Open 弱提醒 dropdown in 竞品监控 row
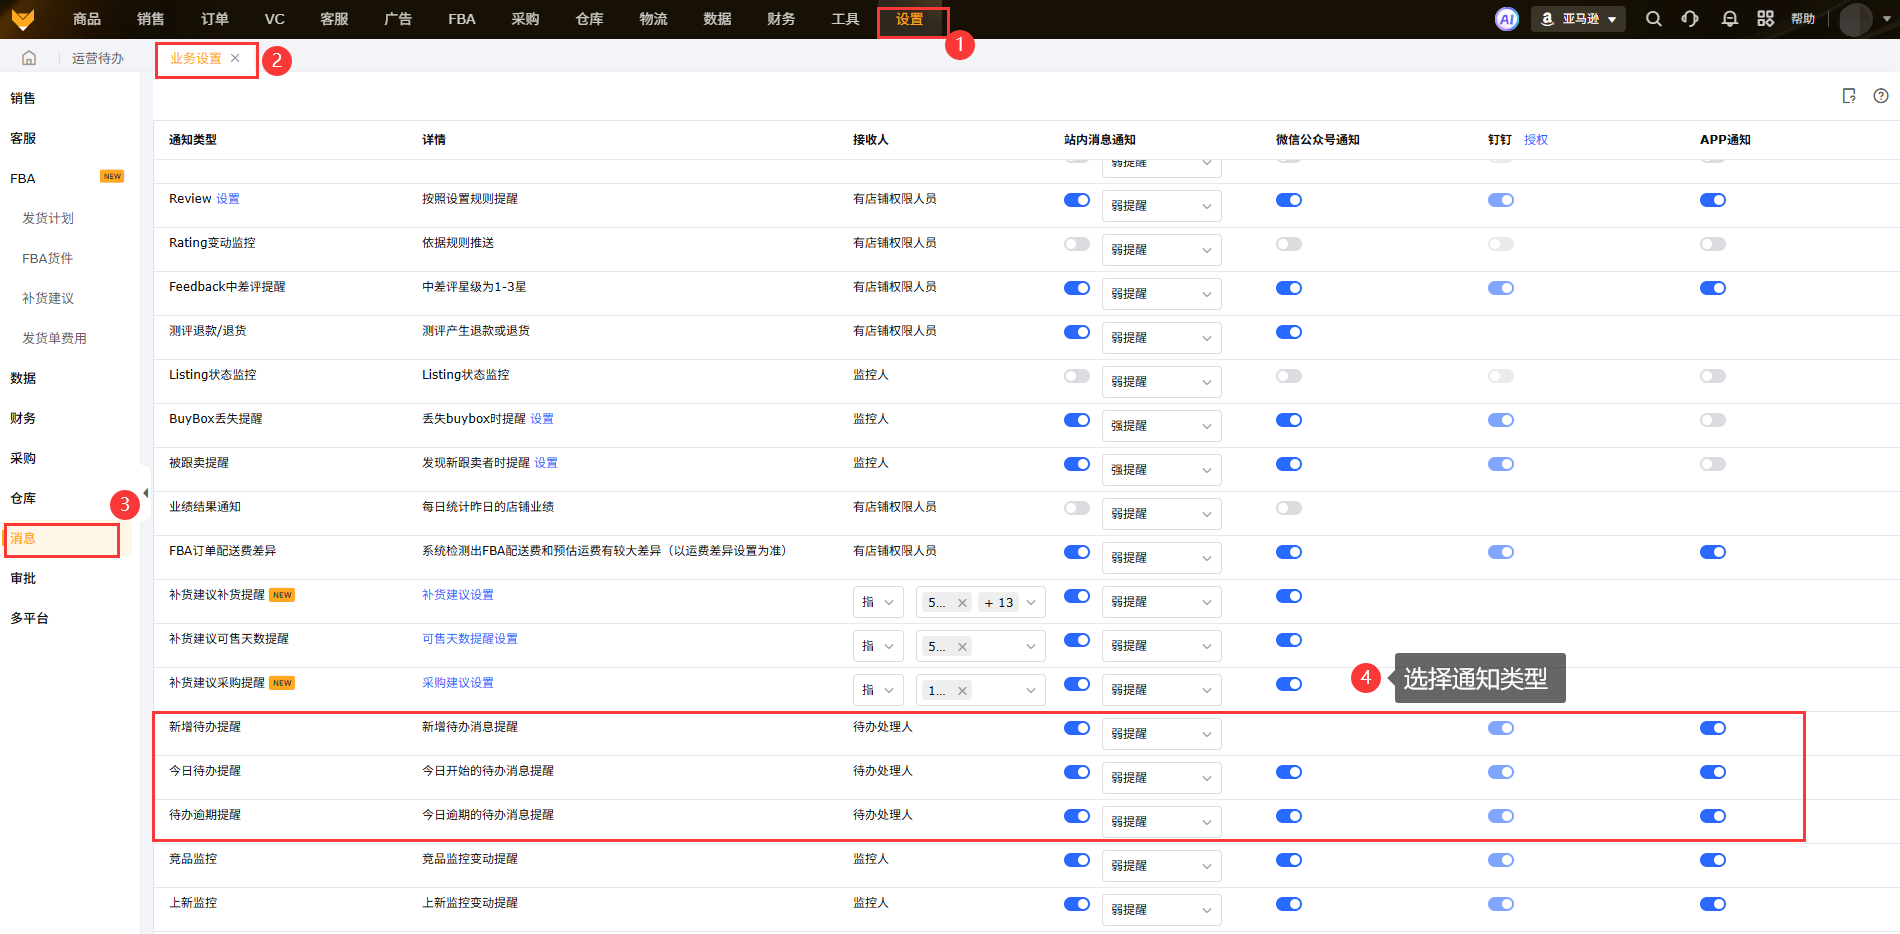Image resolution: width=1900 pixels, height=934 pixels. pos(1162,866)
